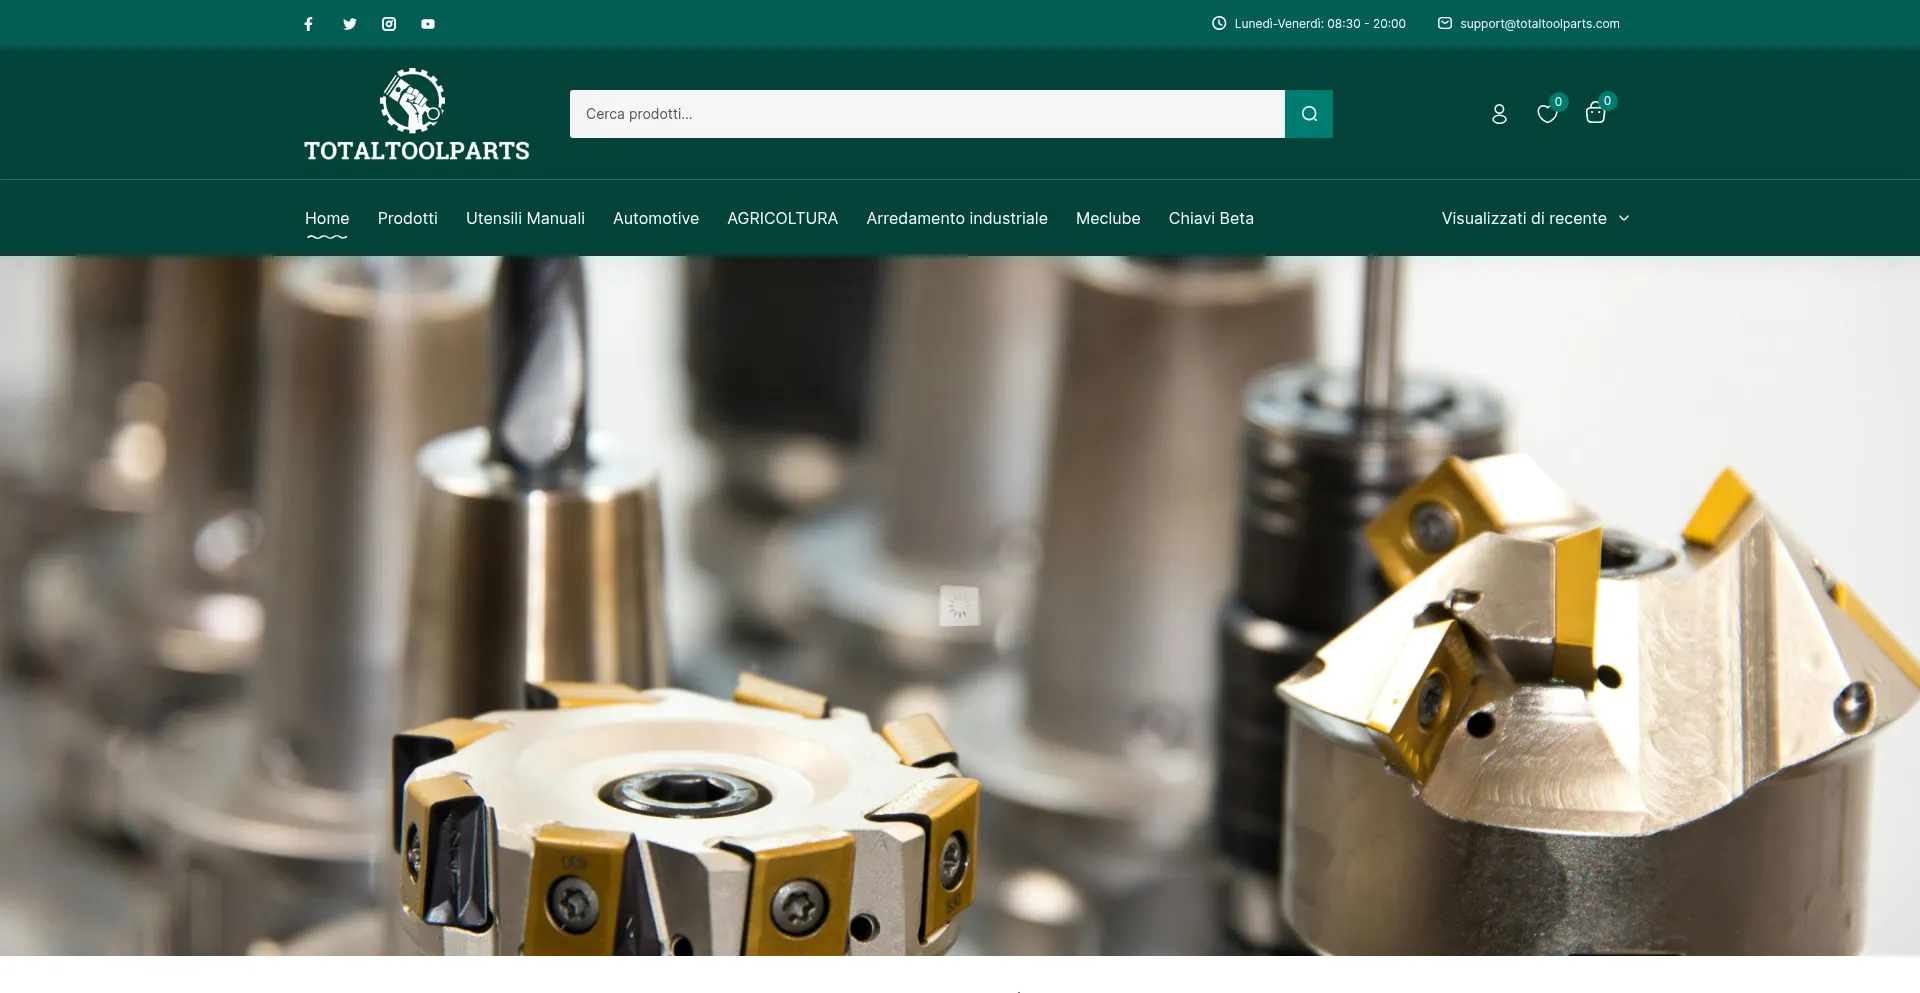
Task: Go to the Home menu item
Action: coord(327,218)
